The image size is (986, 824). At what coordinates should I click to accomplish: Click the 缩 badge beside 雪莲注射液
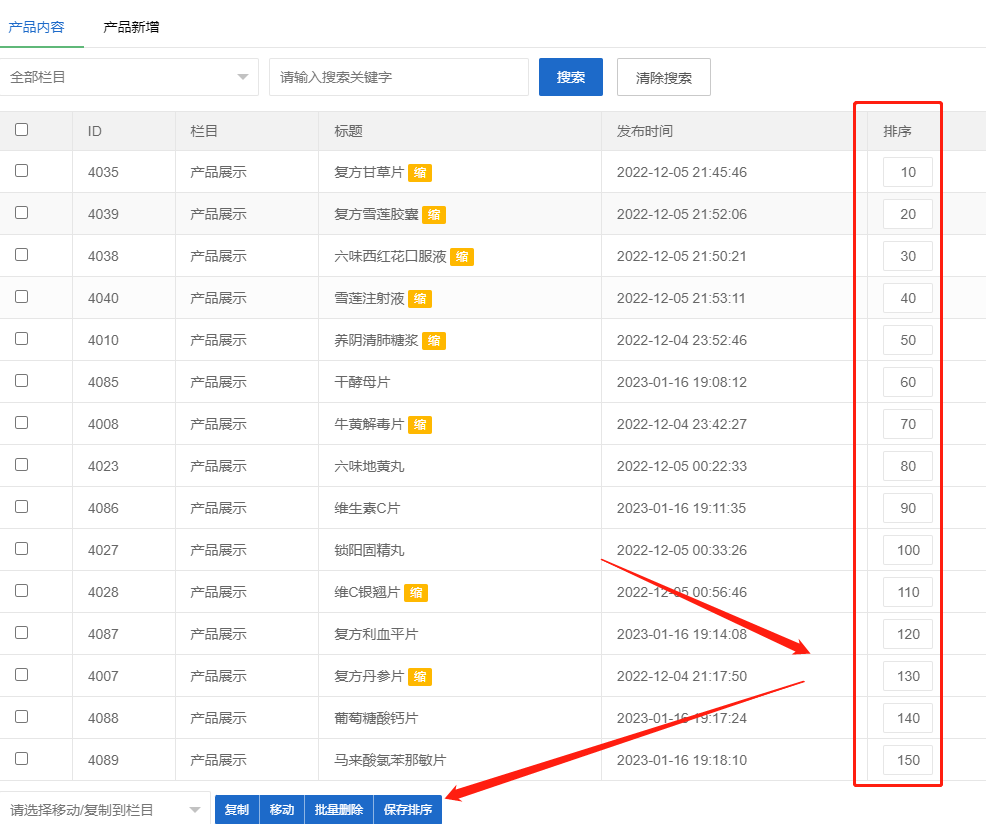(x=420, y=299)
